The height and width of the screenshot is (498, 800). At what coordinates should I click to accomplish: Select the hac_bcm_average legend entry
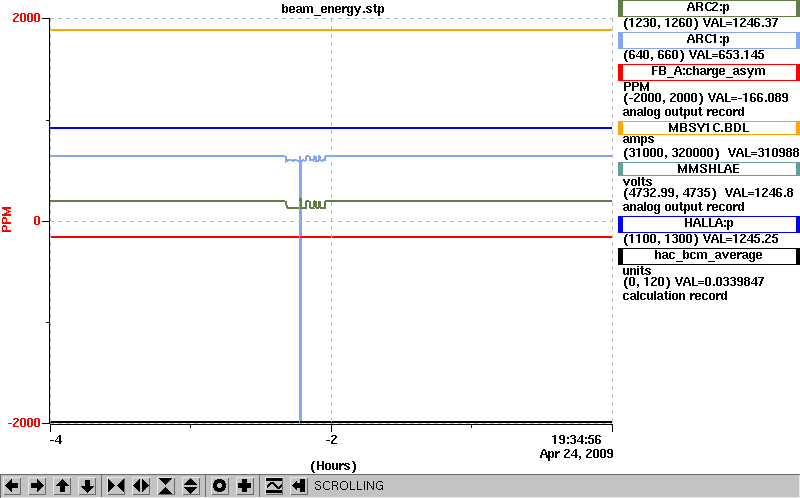[709, 256]
